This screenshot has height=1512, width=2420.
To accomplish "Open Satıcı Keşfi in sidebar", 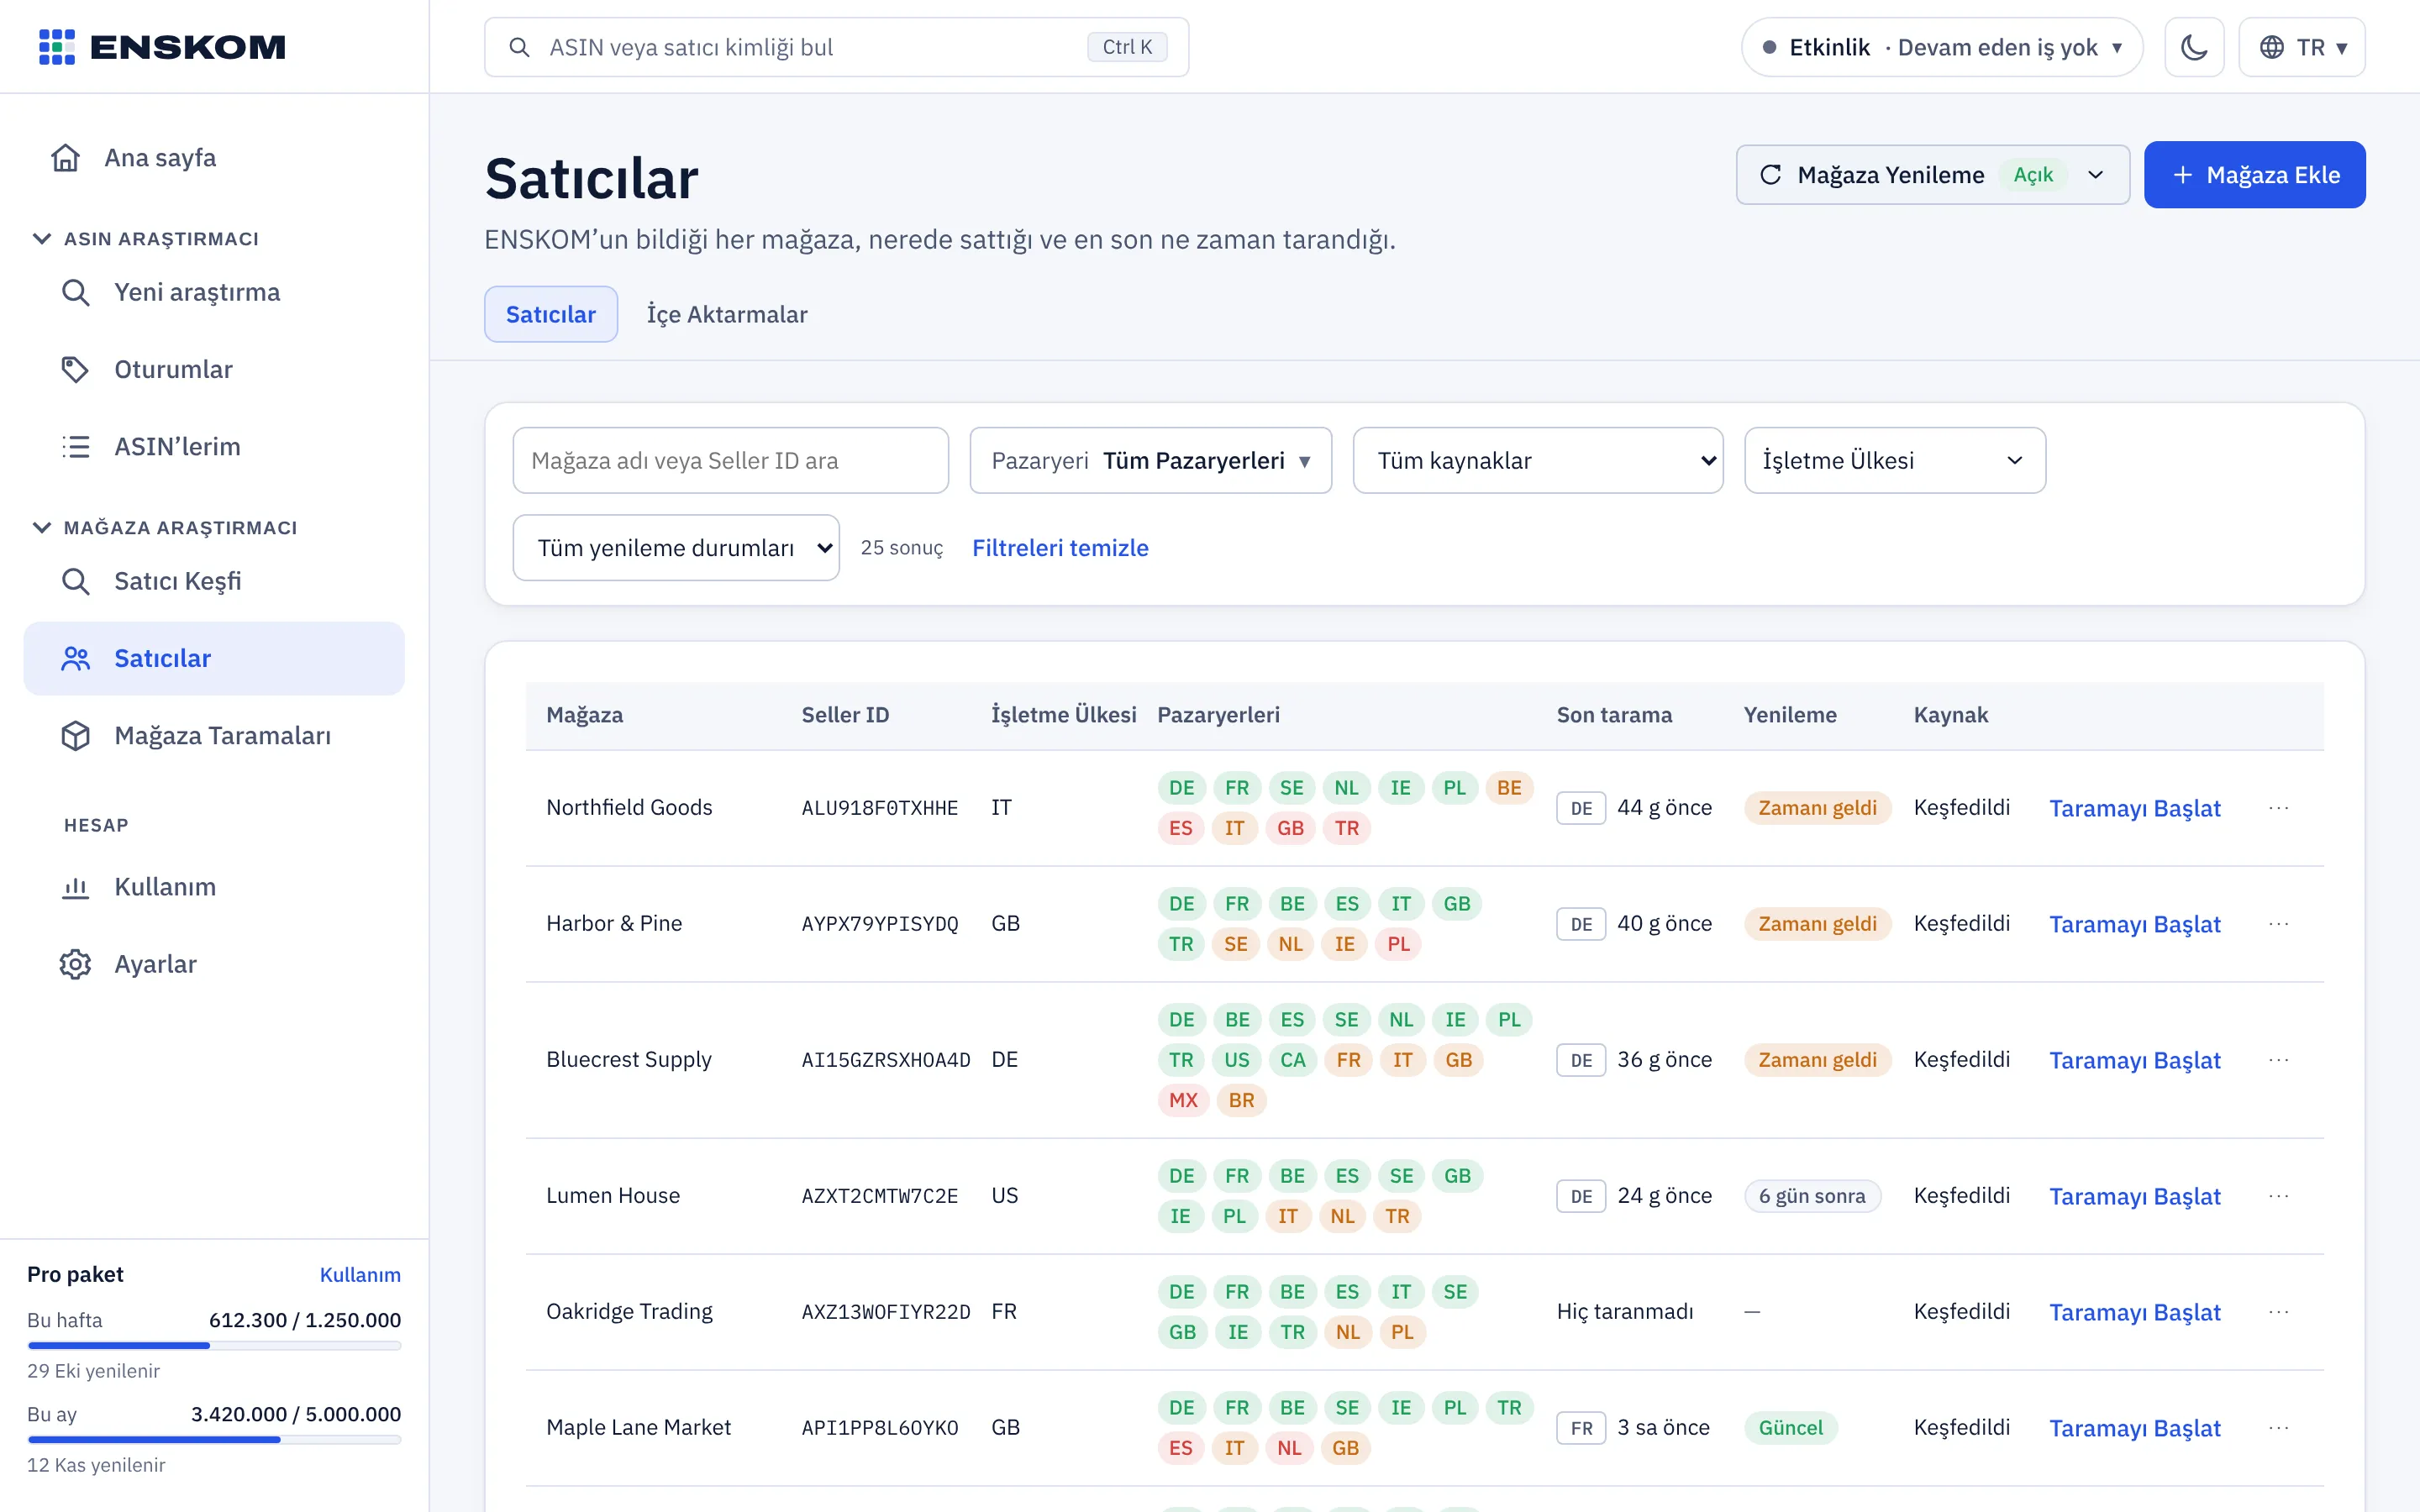I will pyautogui.click(x=214, y=581).
